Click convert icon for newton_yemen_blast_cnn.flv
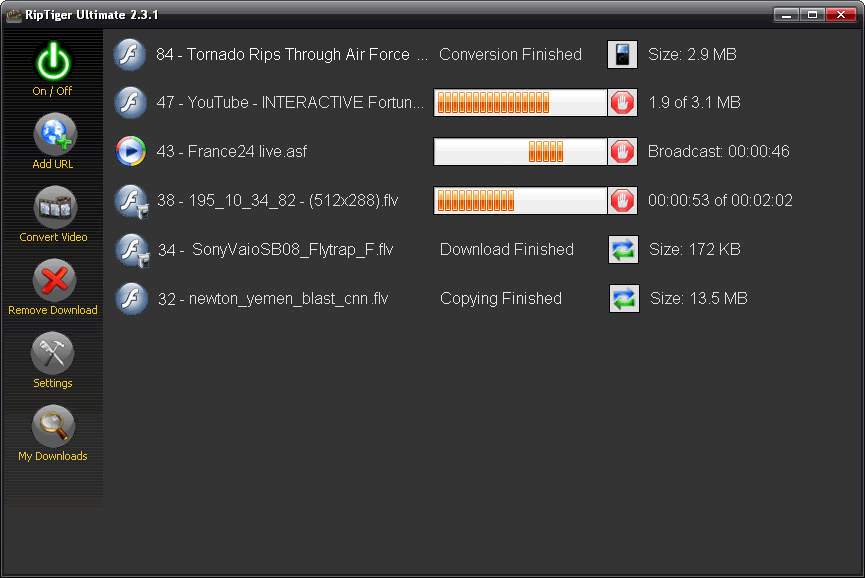865x578 pixels. click(x=624, y=298)
